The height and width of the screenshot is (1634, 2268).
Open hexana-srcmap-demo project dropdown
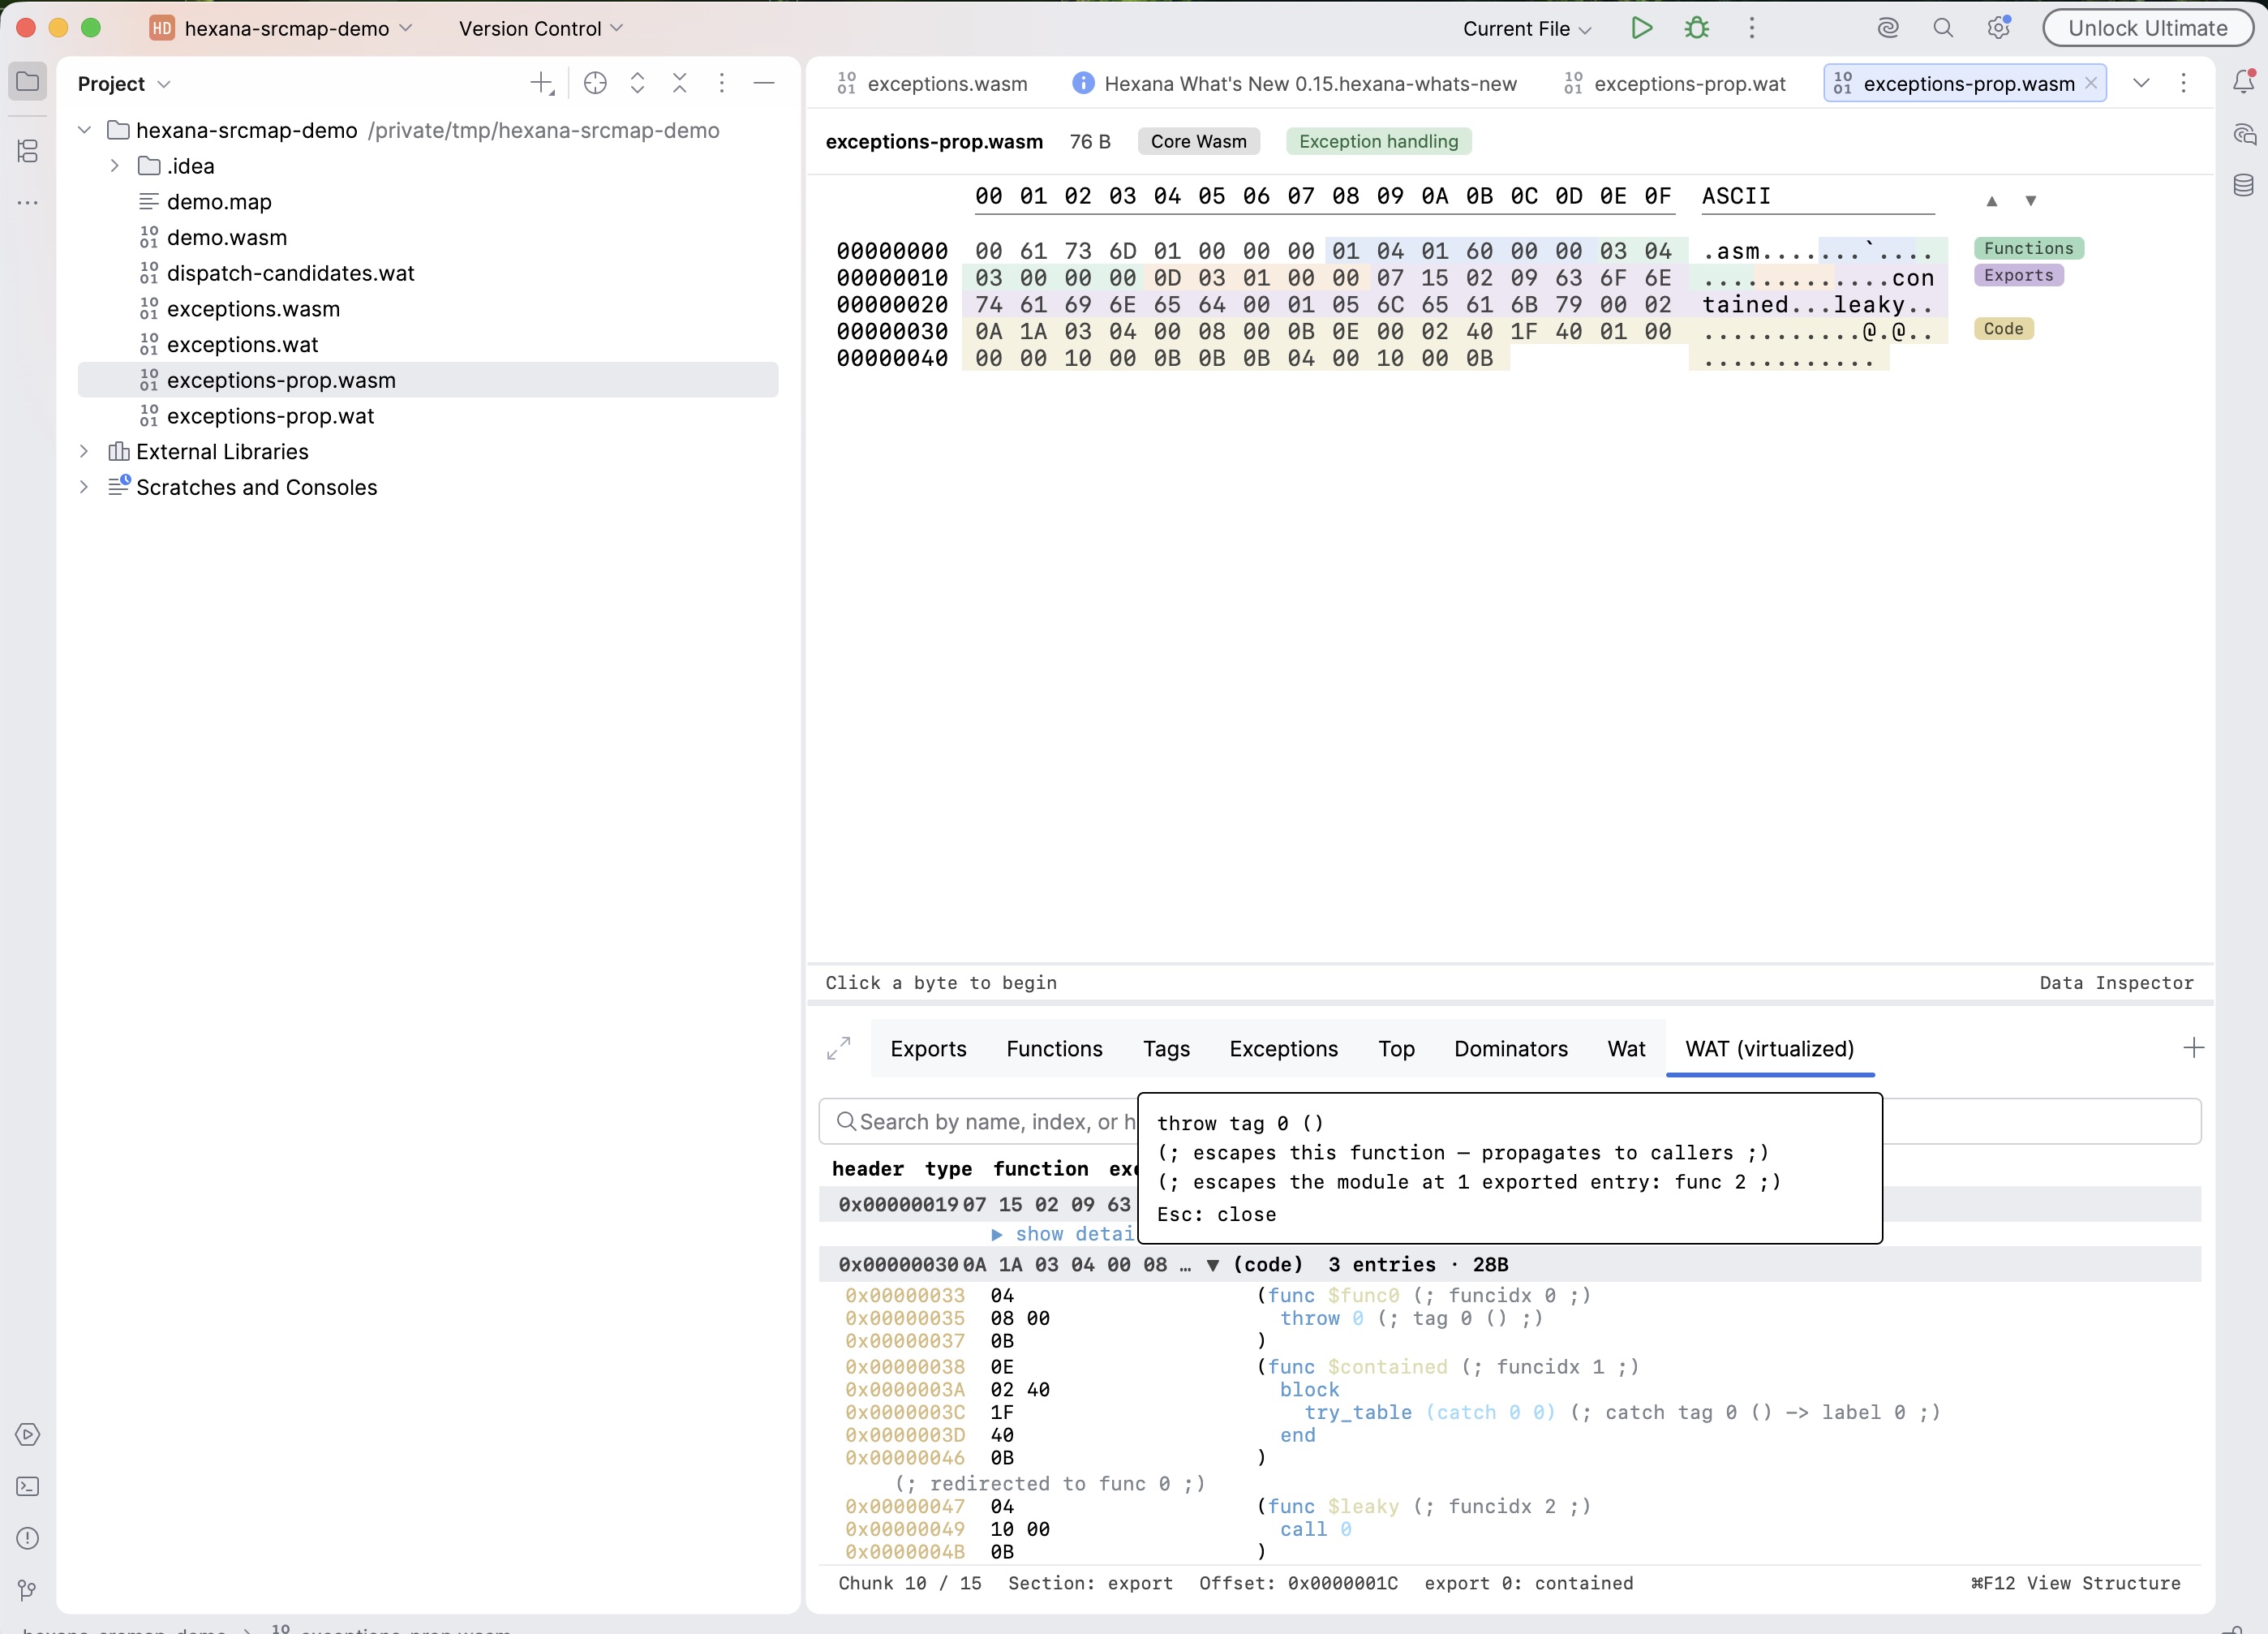282,28
